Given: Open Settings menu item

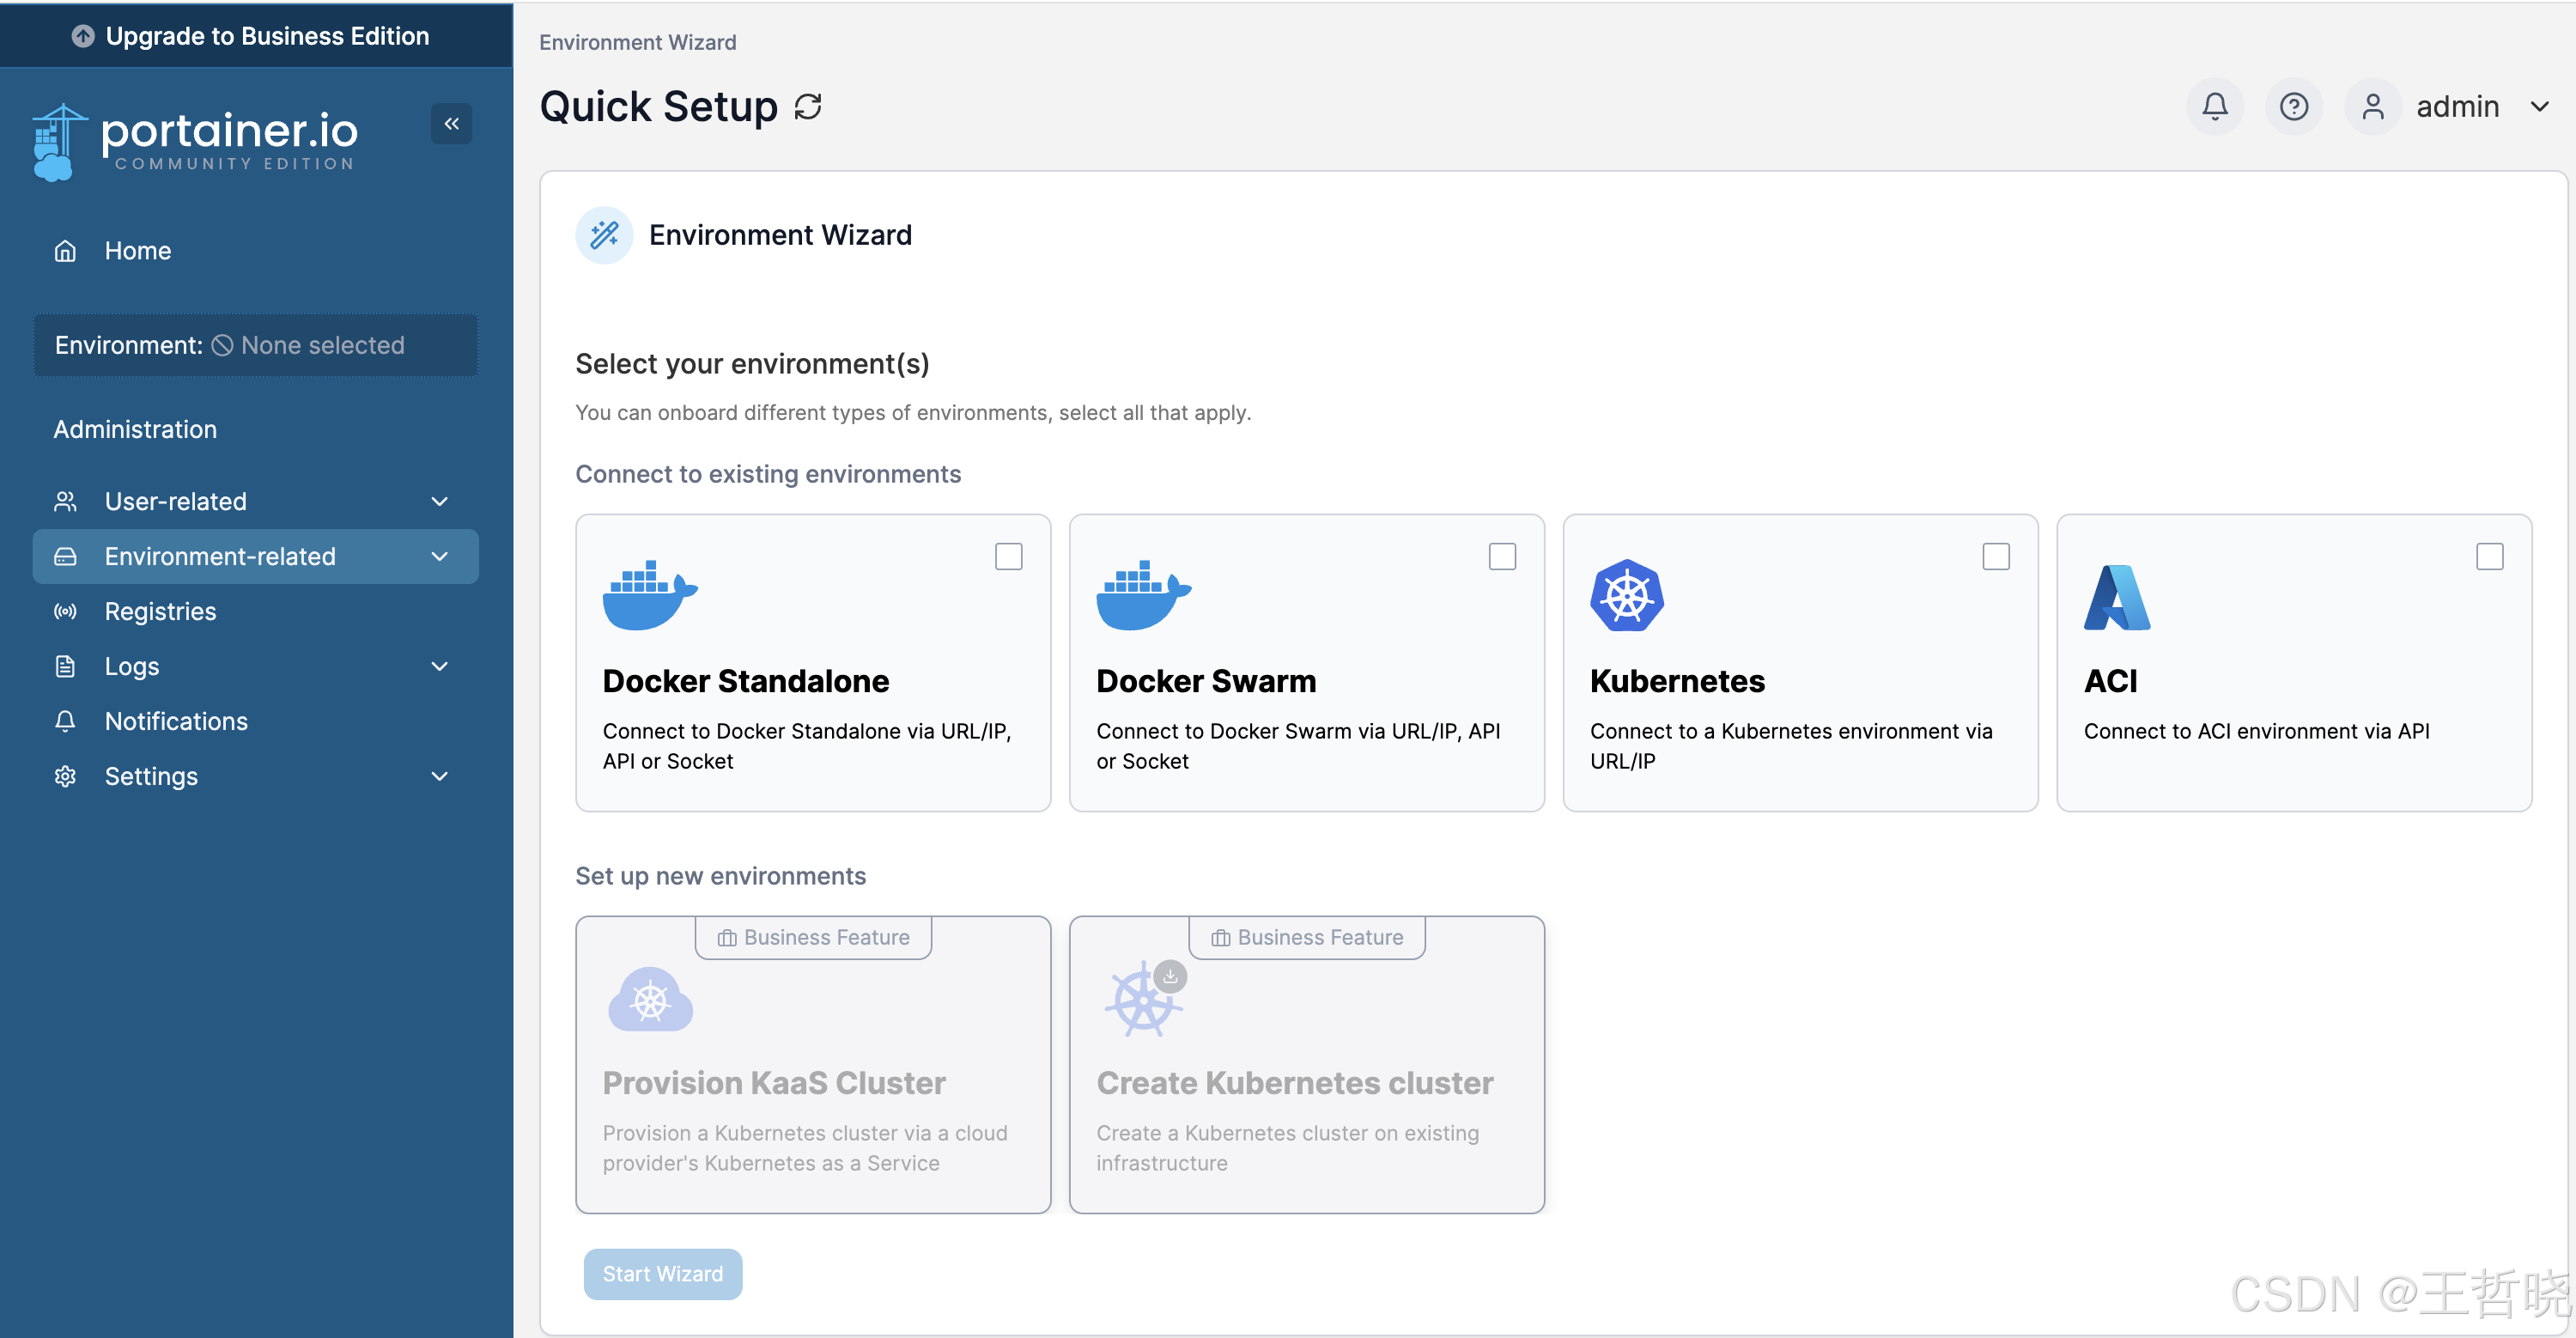Looking at the screenshot, I should 255,776.
